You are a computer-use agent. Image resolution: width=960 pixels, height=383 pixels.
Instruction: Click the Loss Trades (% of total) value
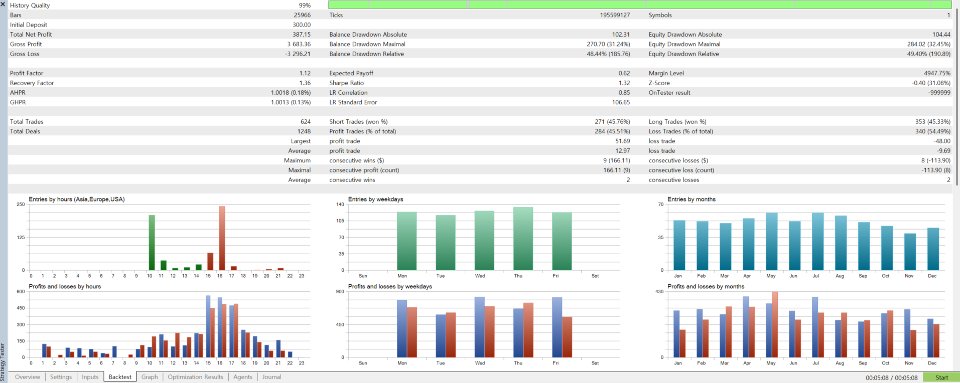click(934, 132)
